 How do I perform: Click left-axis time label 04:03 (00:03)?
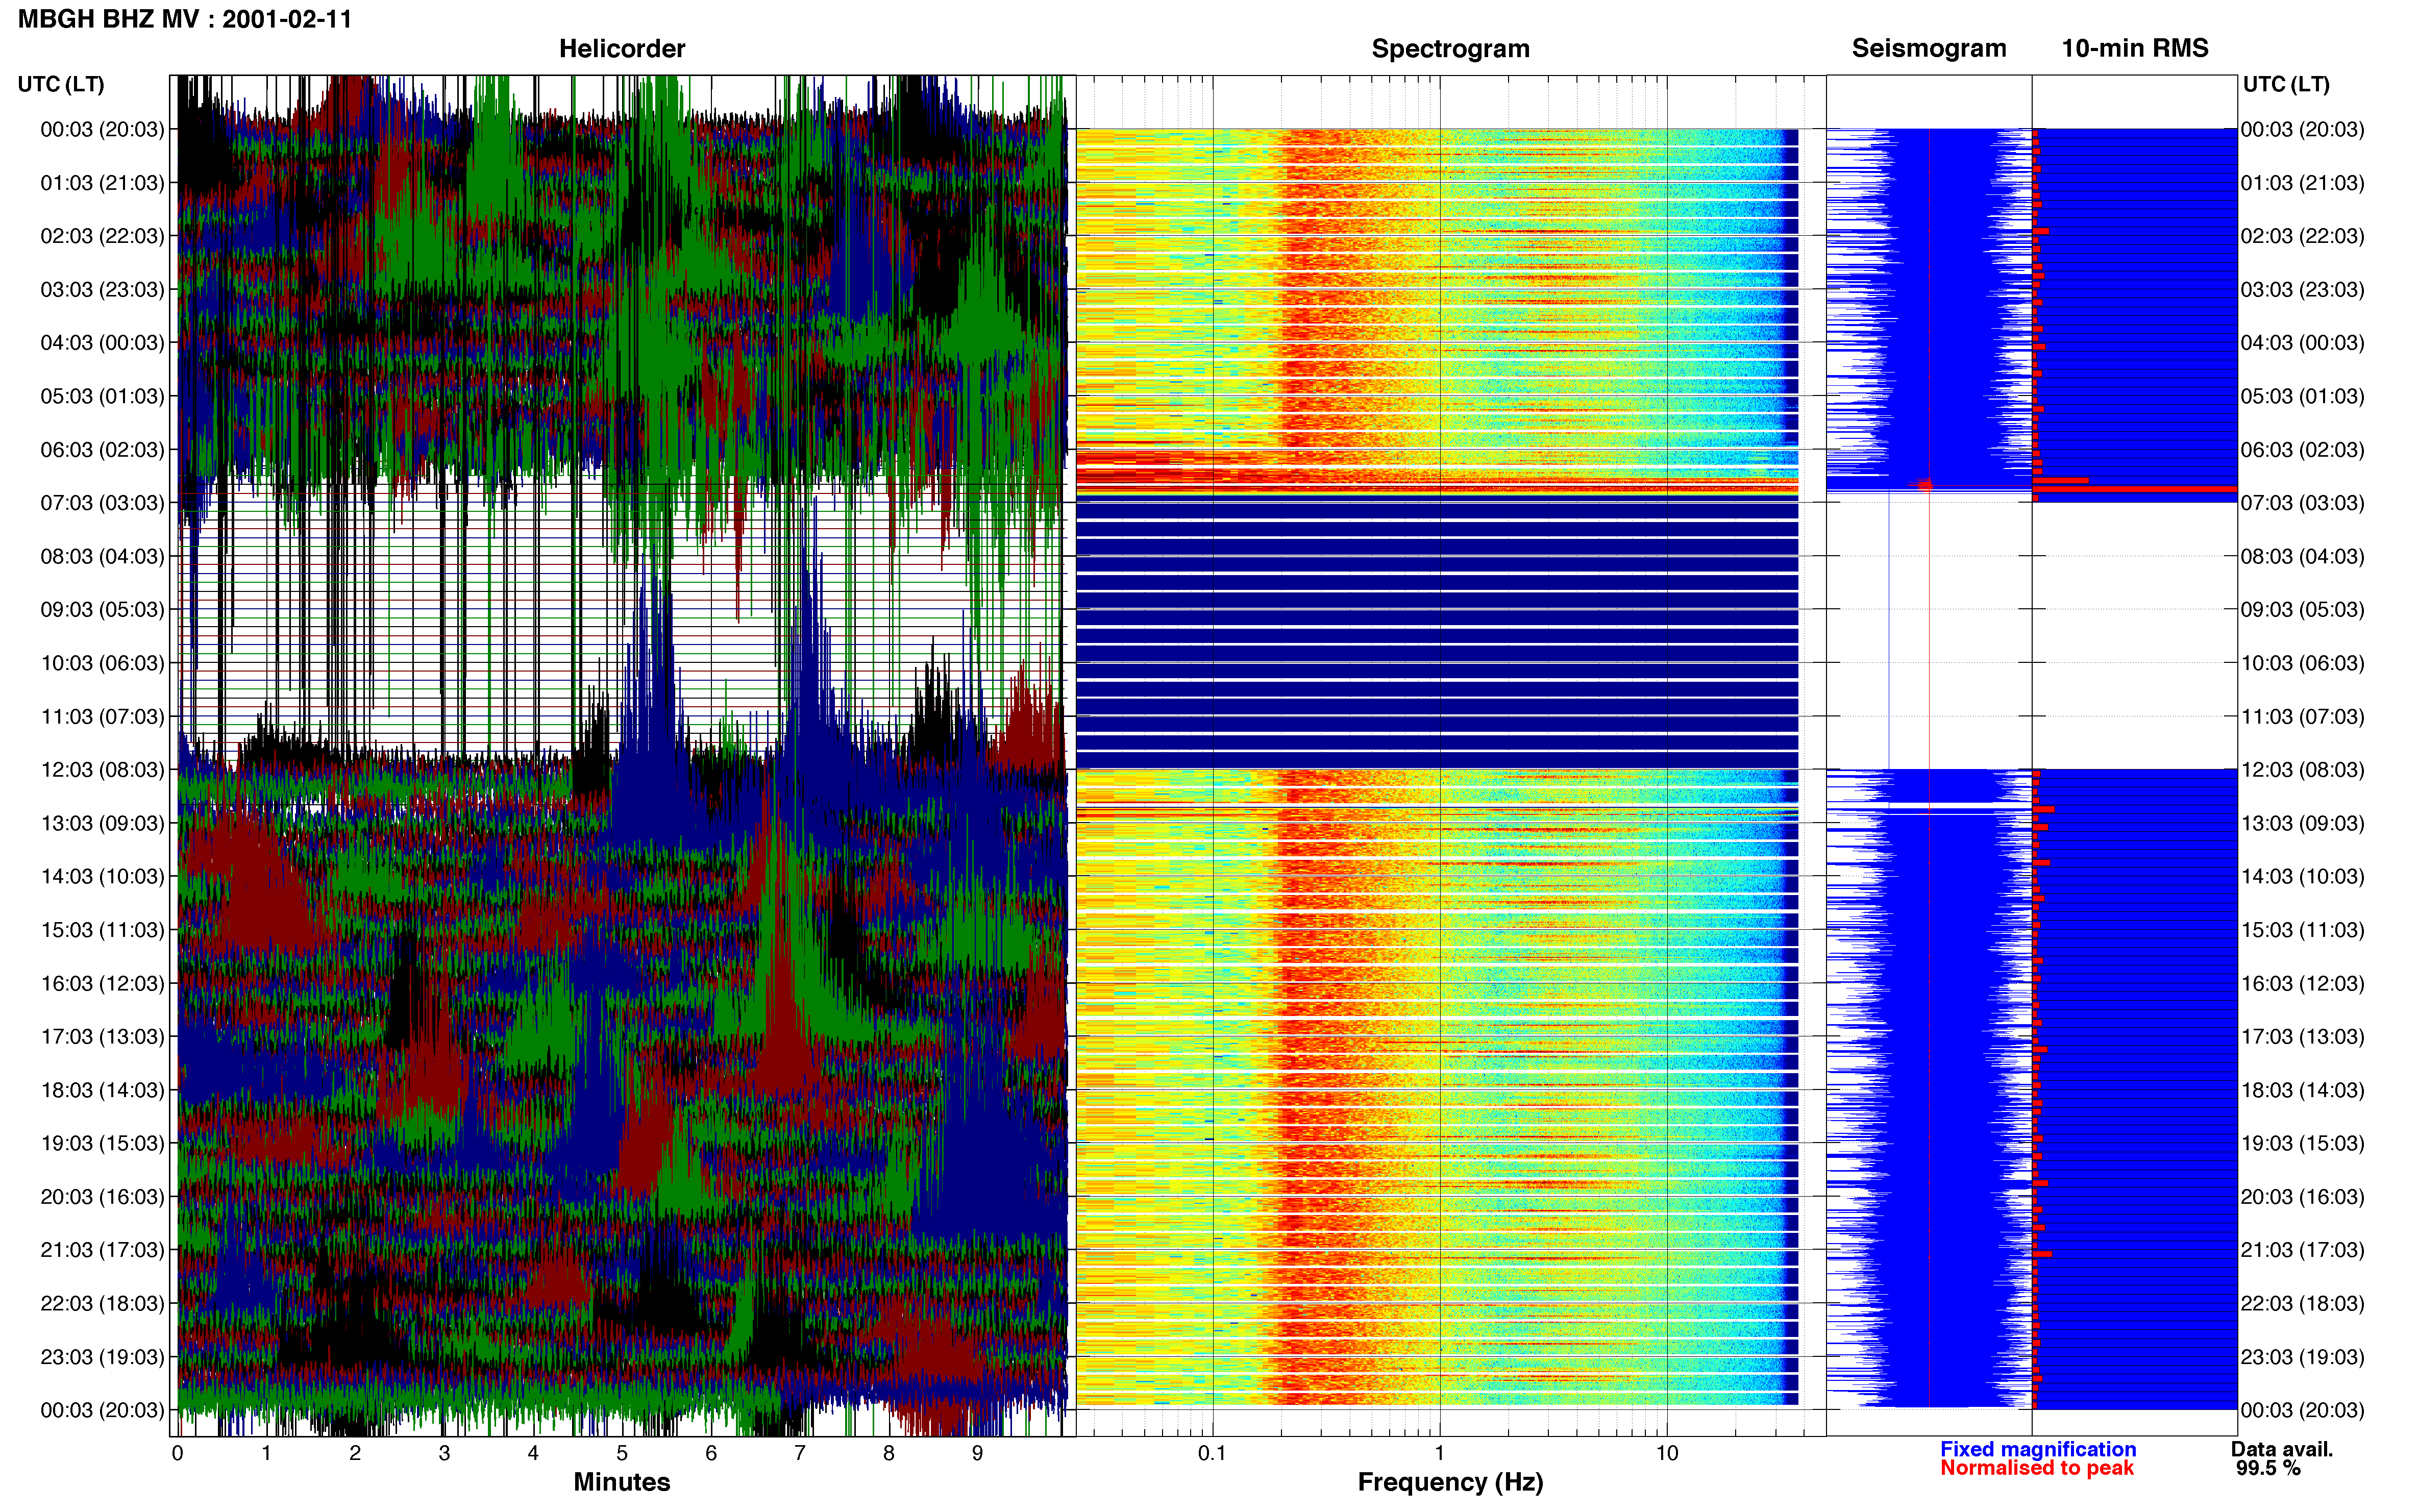click(x=102, y=342)
